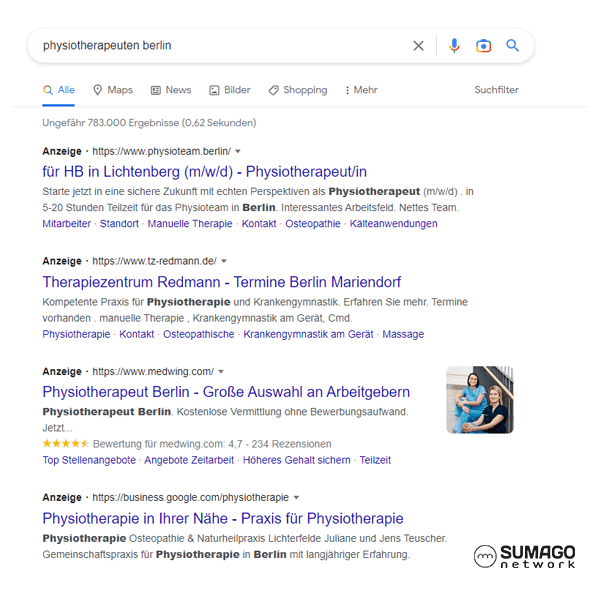Click the Angebote Zeitarbeit sitelink
Image resolution: width=600 pixels, height=600 pixels.
click(189, 460)
